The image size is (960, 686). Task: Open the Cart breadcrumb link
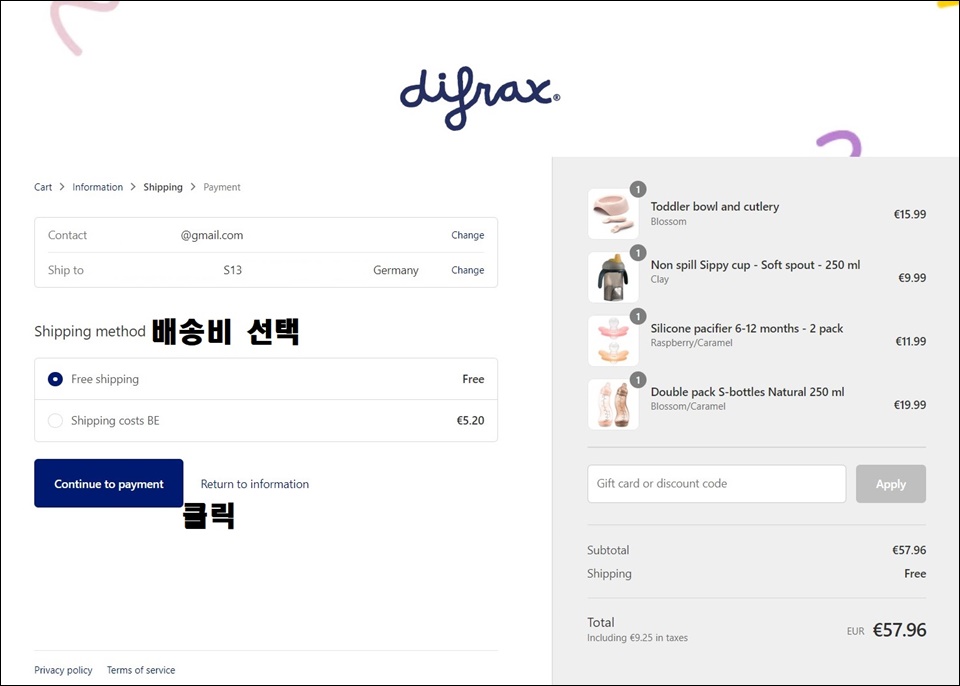(x=43, y=187)
